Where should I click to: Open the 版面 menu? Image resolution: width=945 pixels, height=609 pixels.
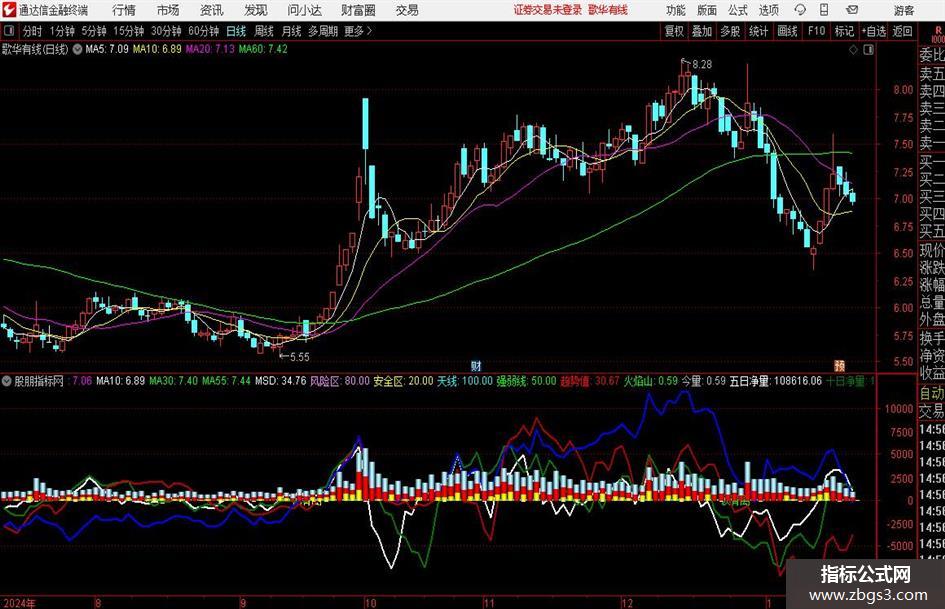[x=706, y=10]
